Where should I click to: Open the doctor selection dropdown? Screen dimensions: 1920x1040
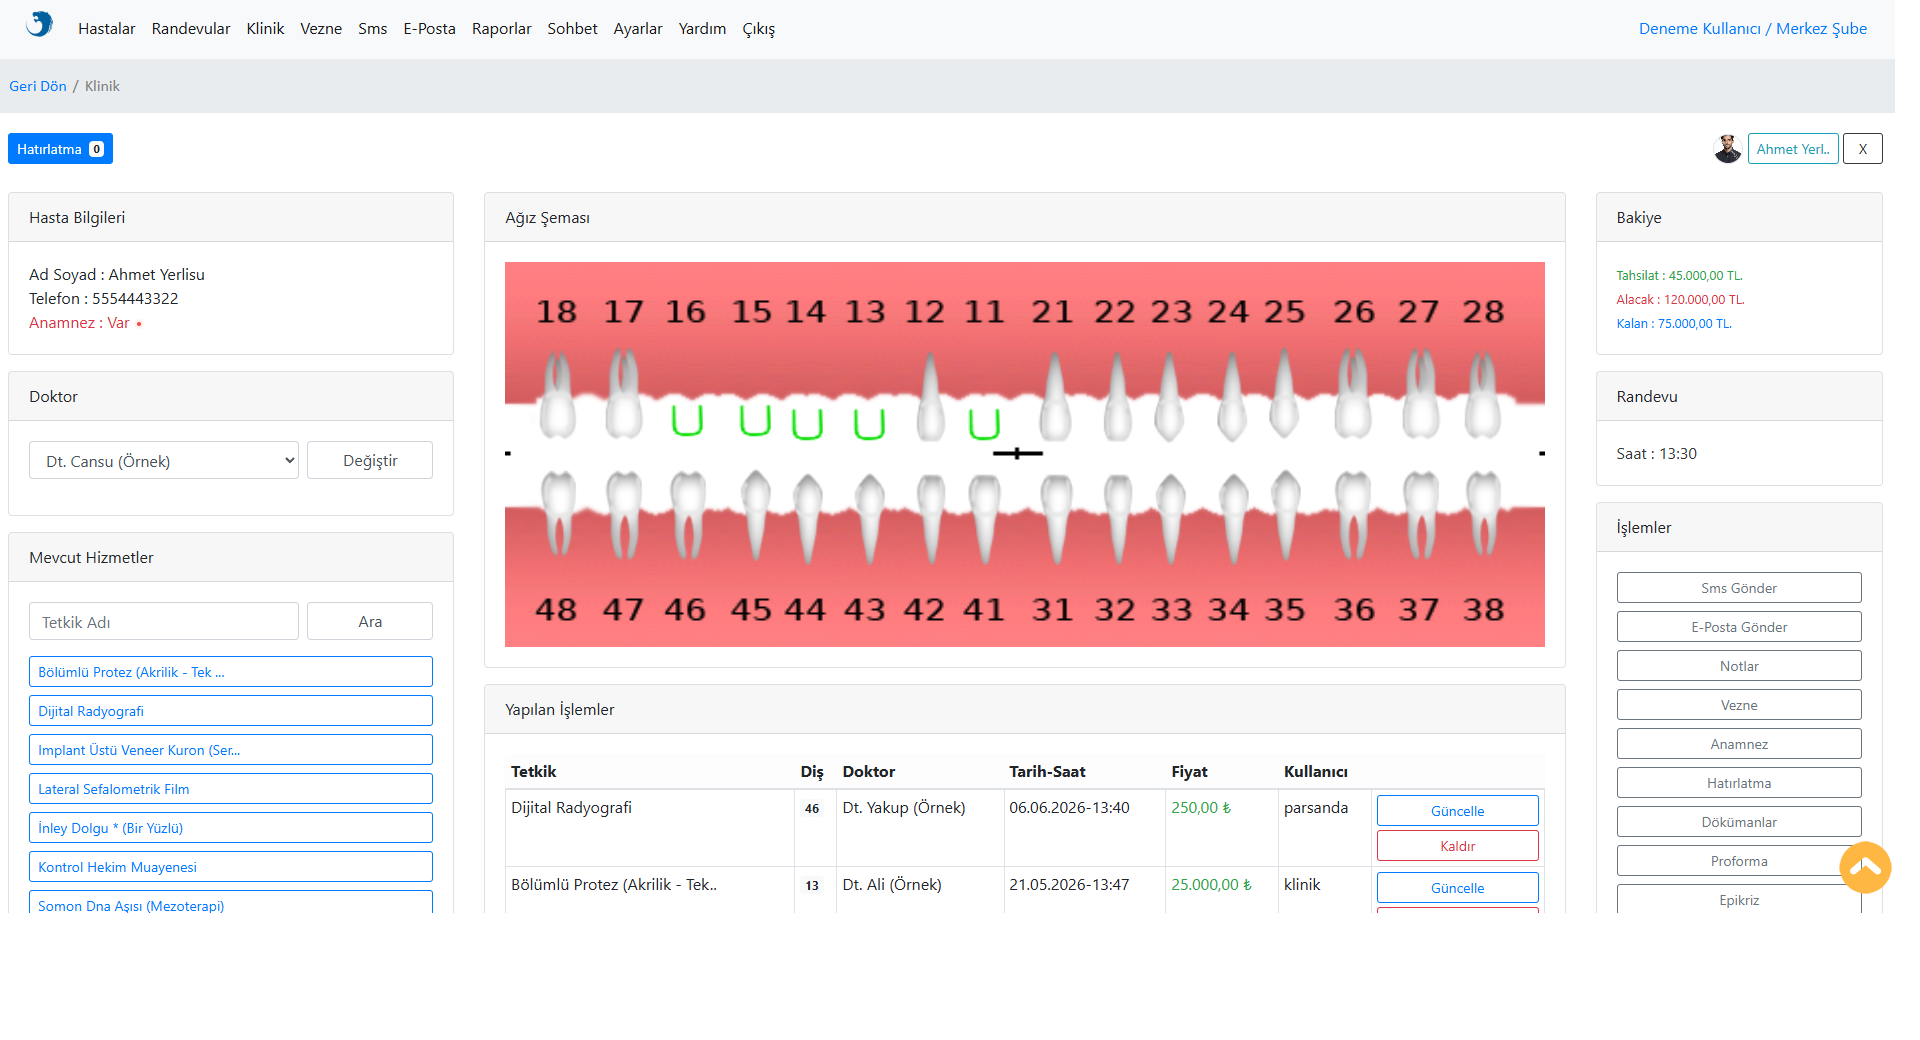tap(164, 461)
